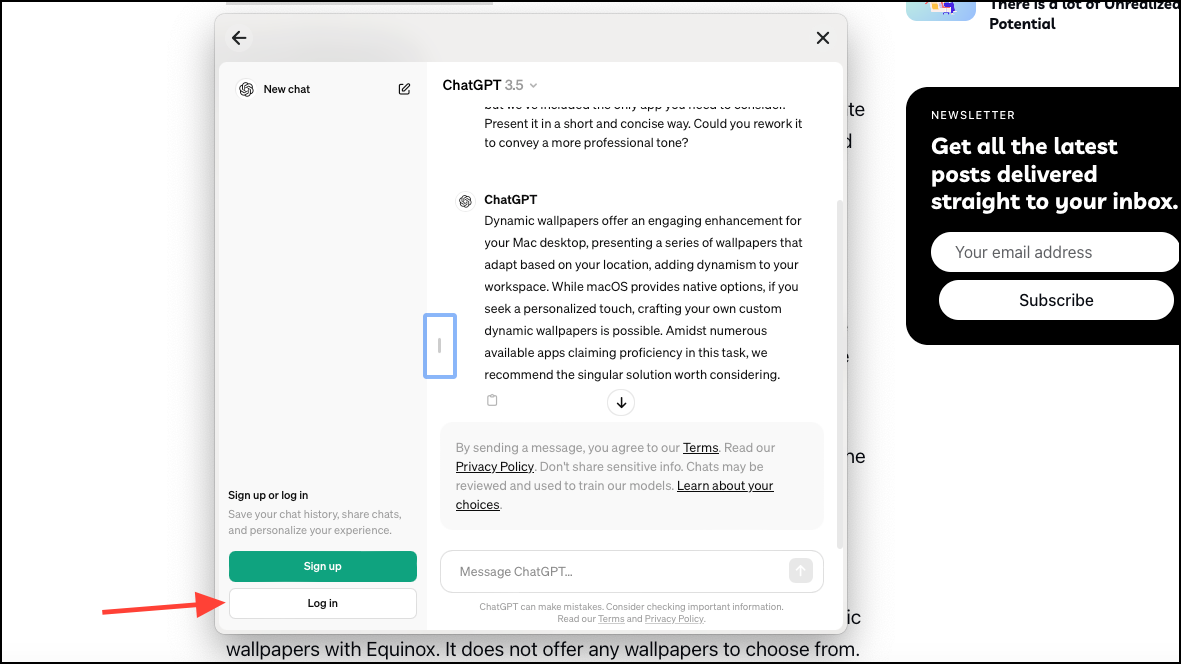This screenshot has height=664, width=1181.
Task: Start a new chat with the compose icon
Action: tap(404, 89)
